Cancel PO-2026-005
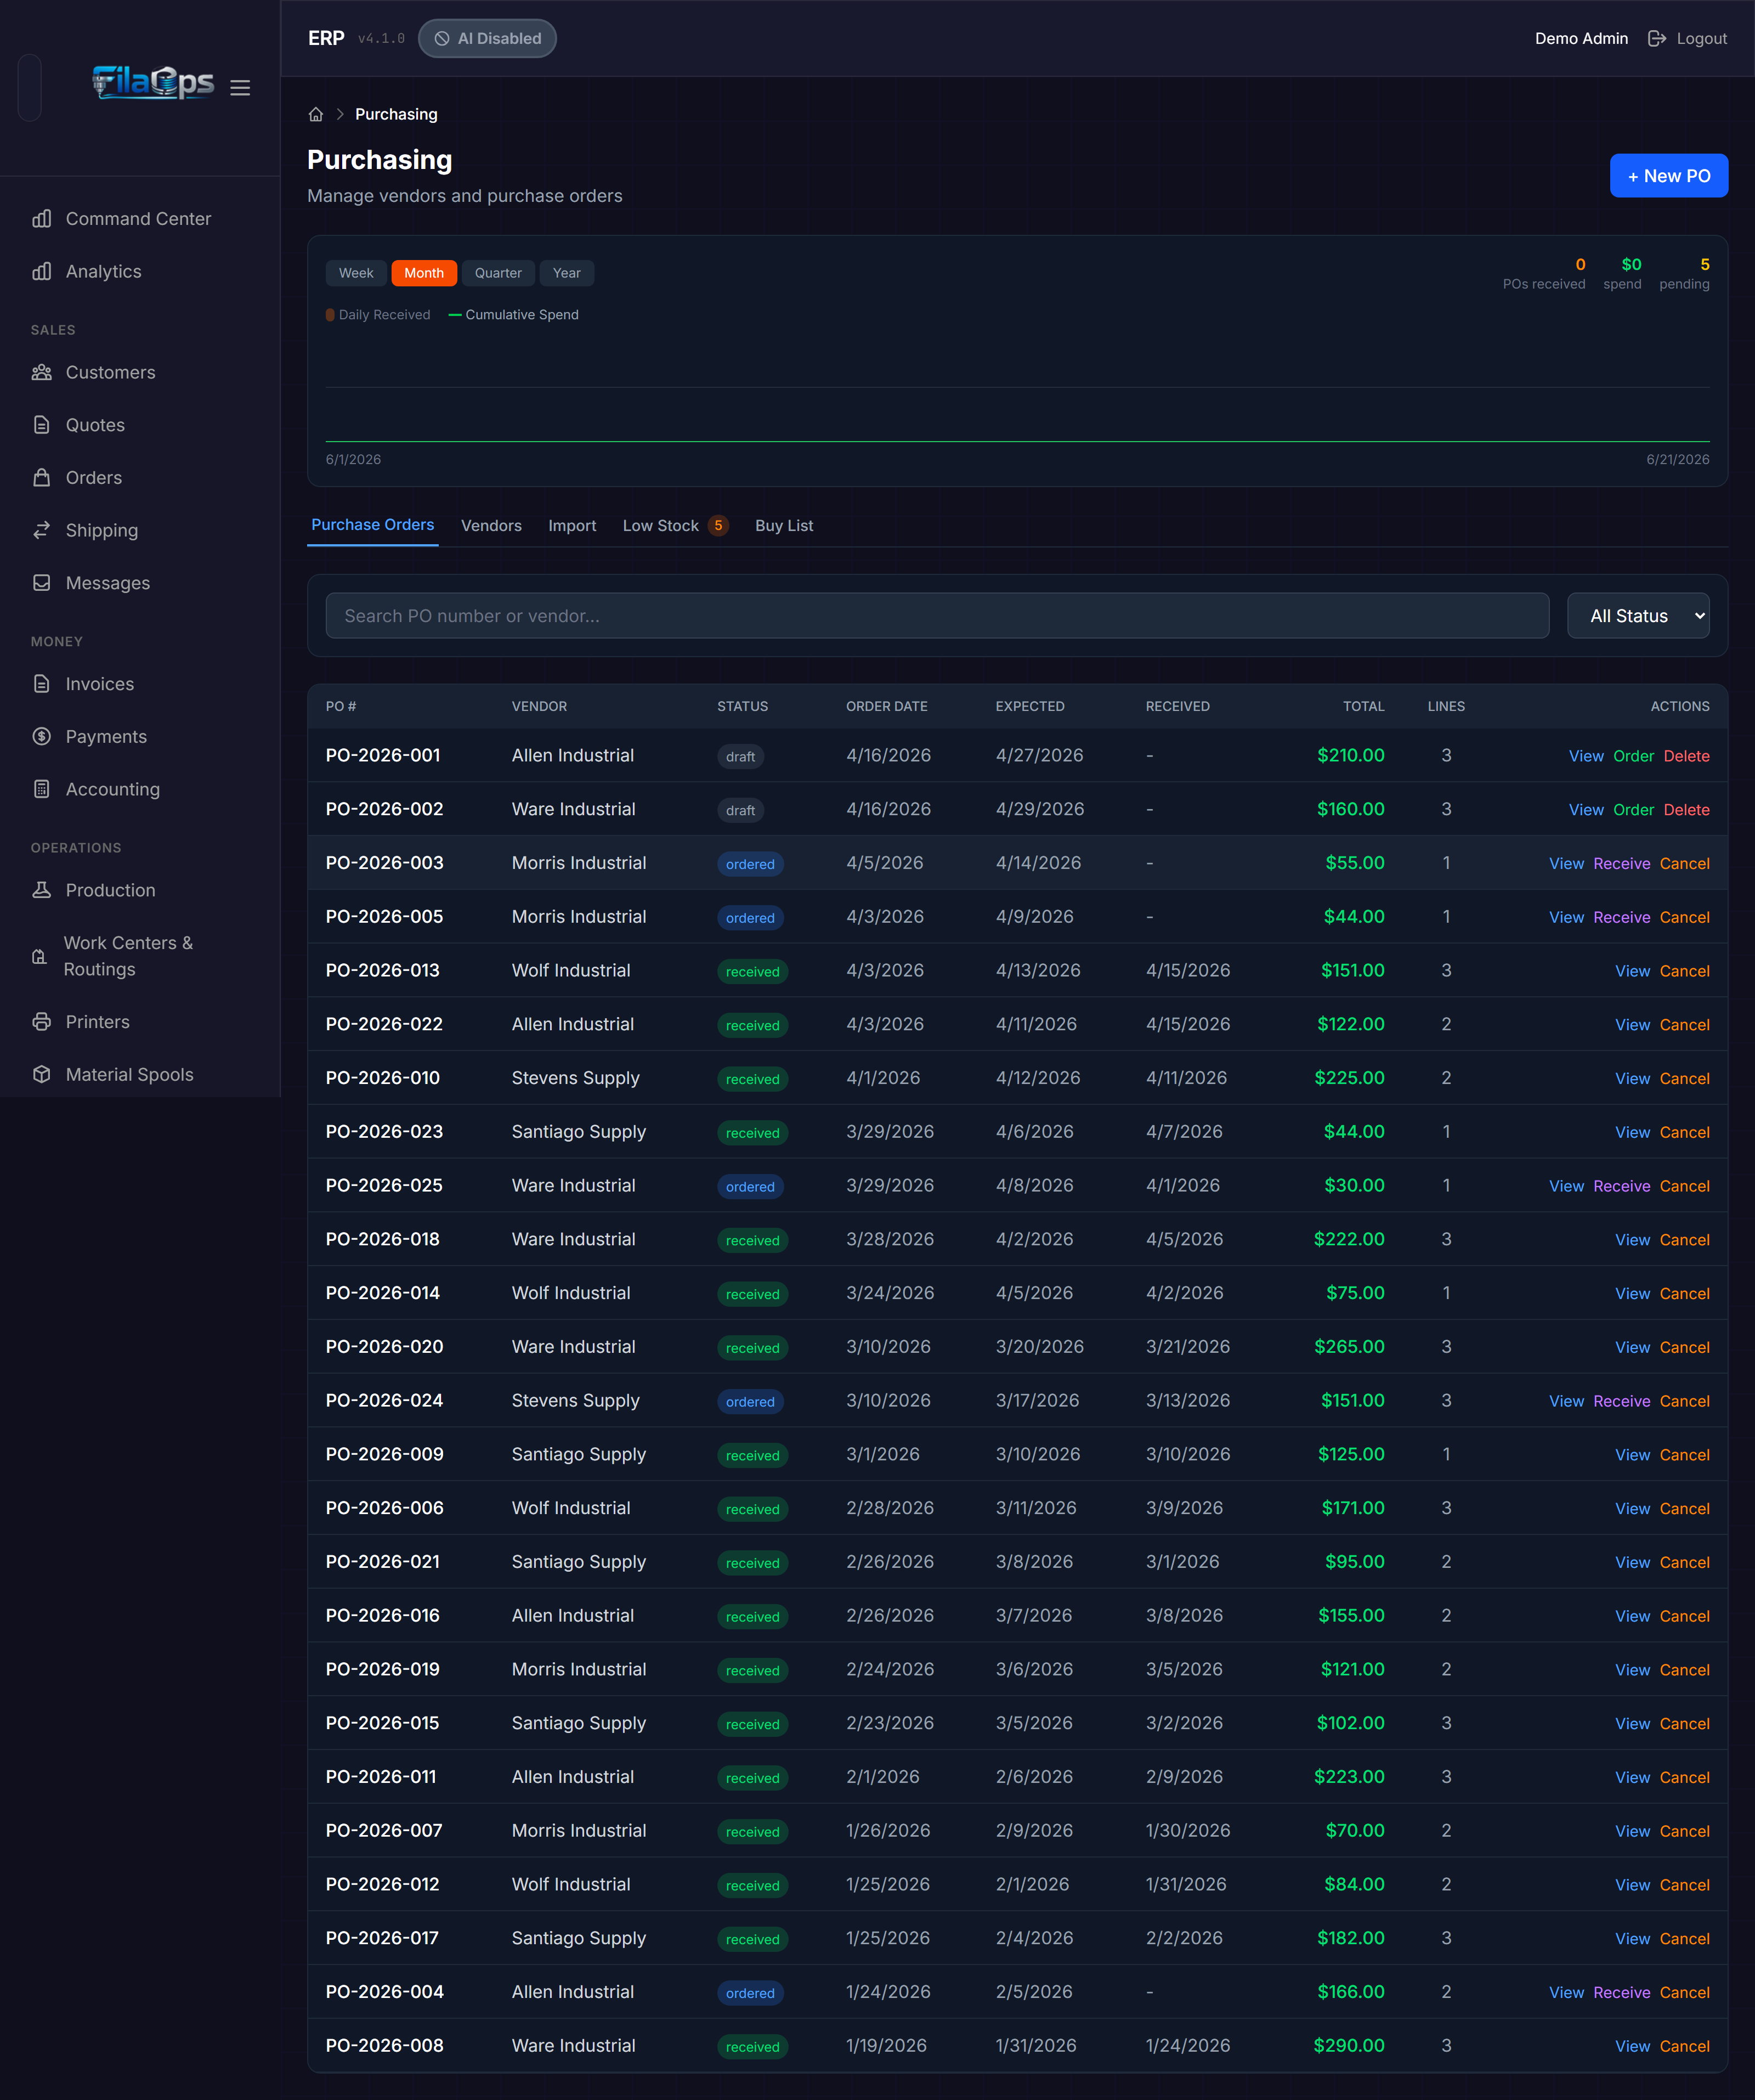1755x2100 pixels. pyautogui.click(x=1684, y=918)
